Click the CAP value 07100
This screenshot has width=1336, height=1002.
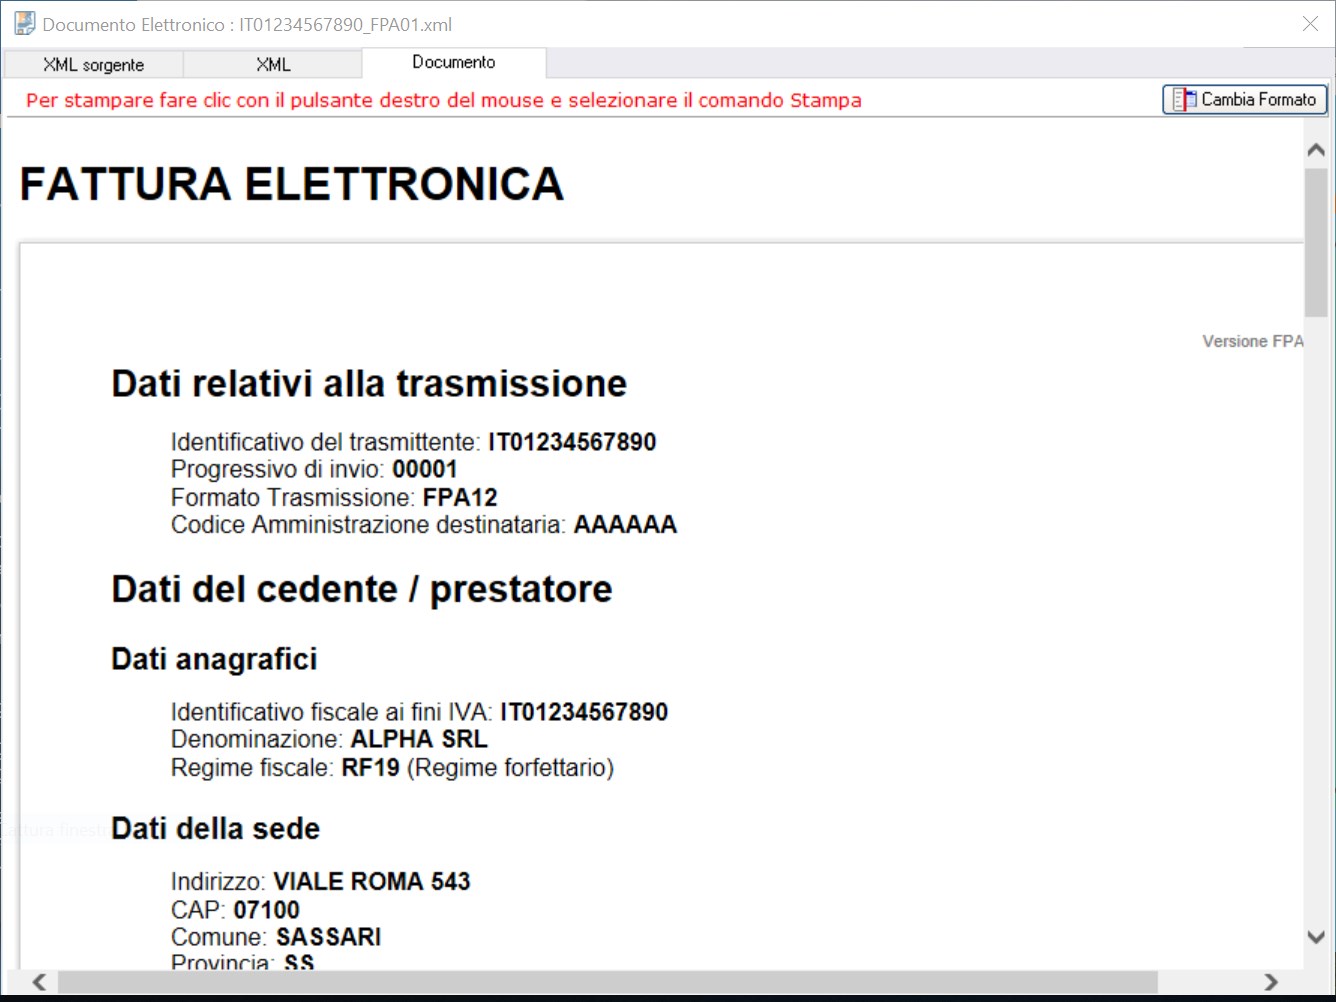(x=267, y=909)
